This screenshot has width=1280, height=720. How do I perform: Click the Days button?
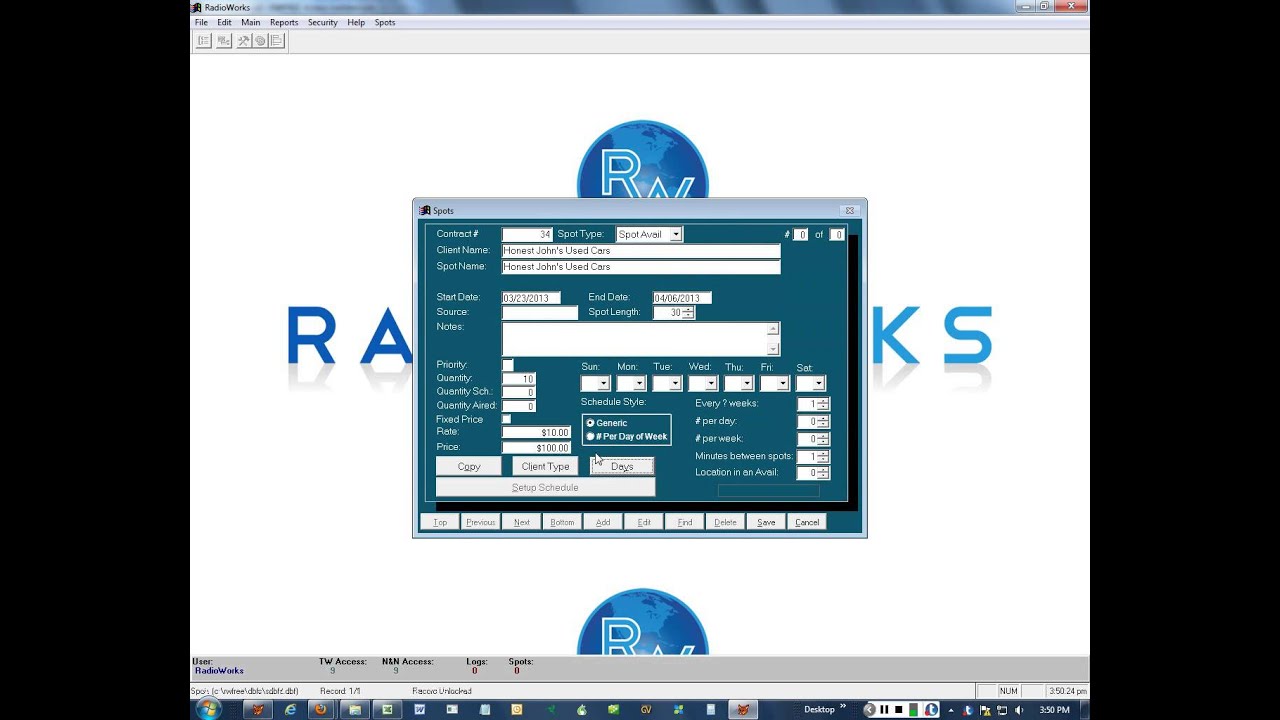622,467
